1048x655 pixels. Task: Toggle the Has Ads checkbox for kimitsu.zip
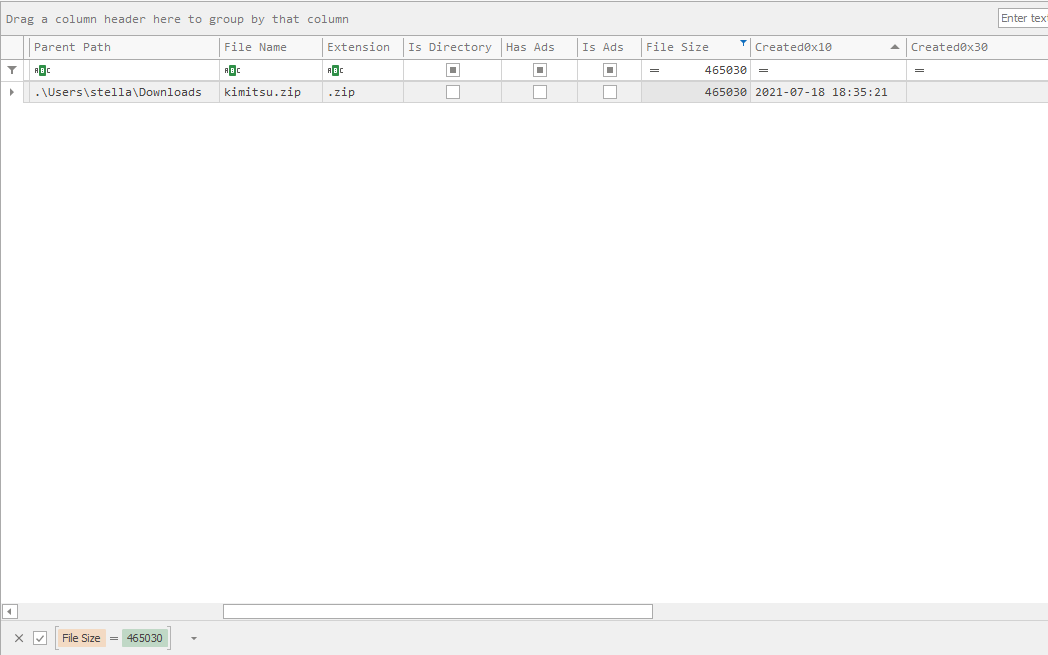(539, 91)
